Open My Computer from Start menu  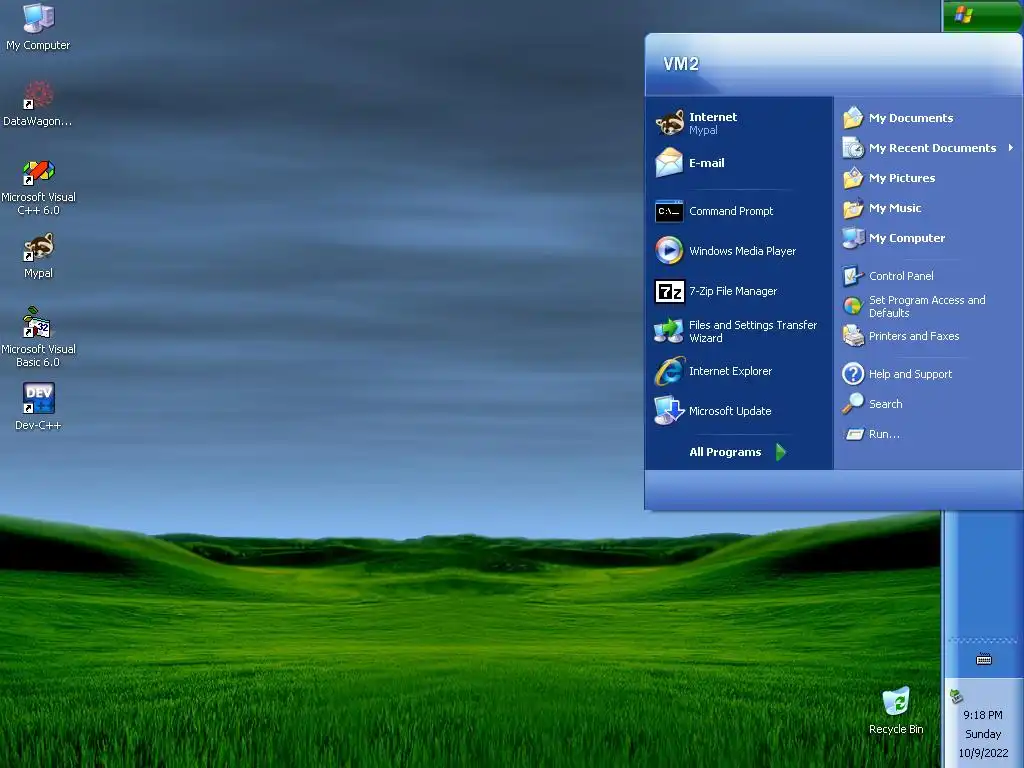click(x=929, y=238)
